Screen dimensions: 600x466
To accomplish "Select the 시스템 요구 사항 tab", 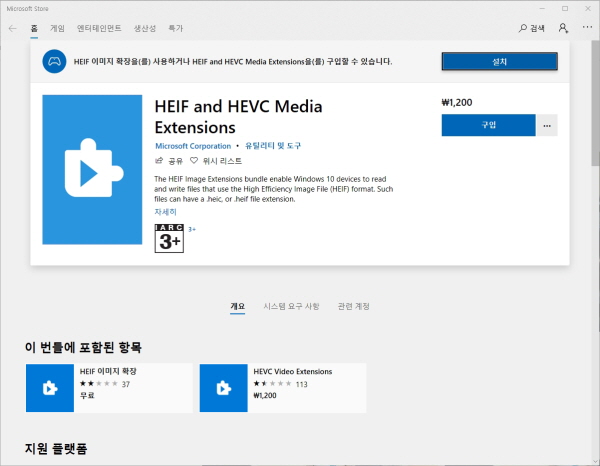I will [x=291, y=306].
